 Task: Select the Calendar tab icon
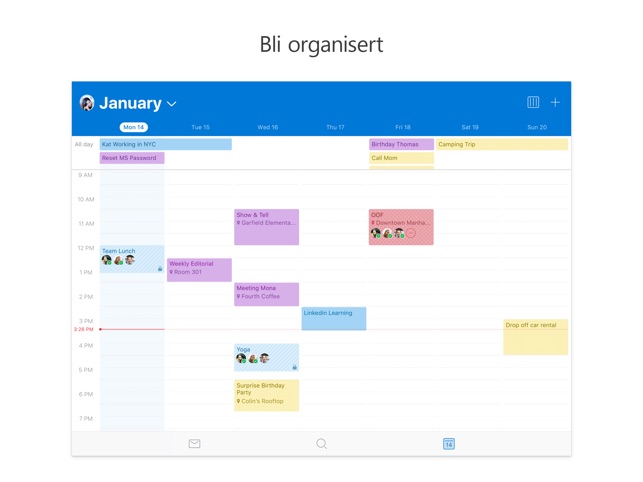[x=449, y=444]
